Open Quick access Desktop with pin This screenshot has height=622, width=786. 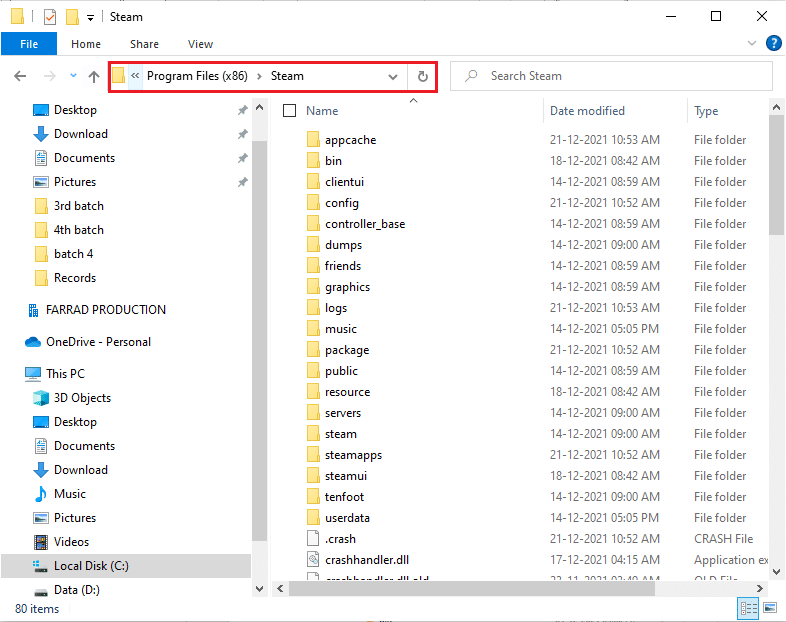[x=75, y=110]
